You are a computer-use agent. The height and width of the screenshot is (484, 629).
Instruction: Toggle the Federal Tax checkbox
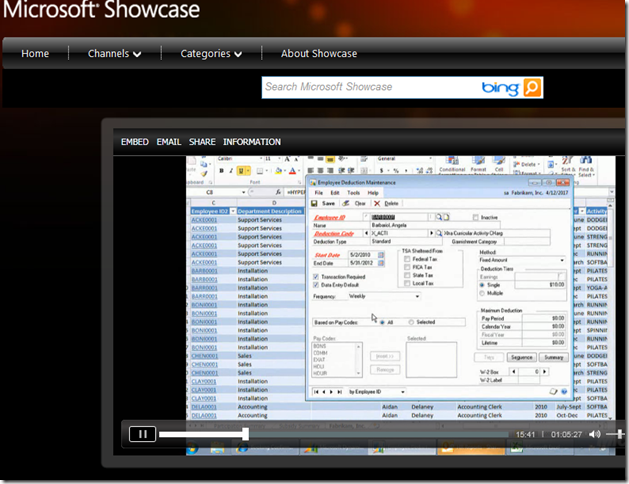[407, 259]
